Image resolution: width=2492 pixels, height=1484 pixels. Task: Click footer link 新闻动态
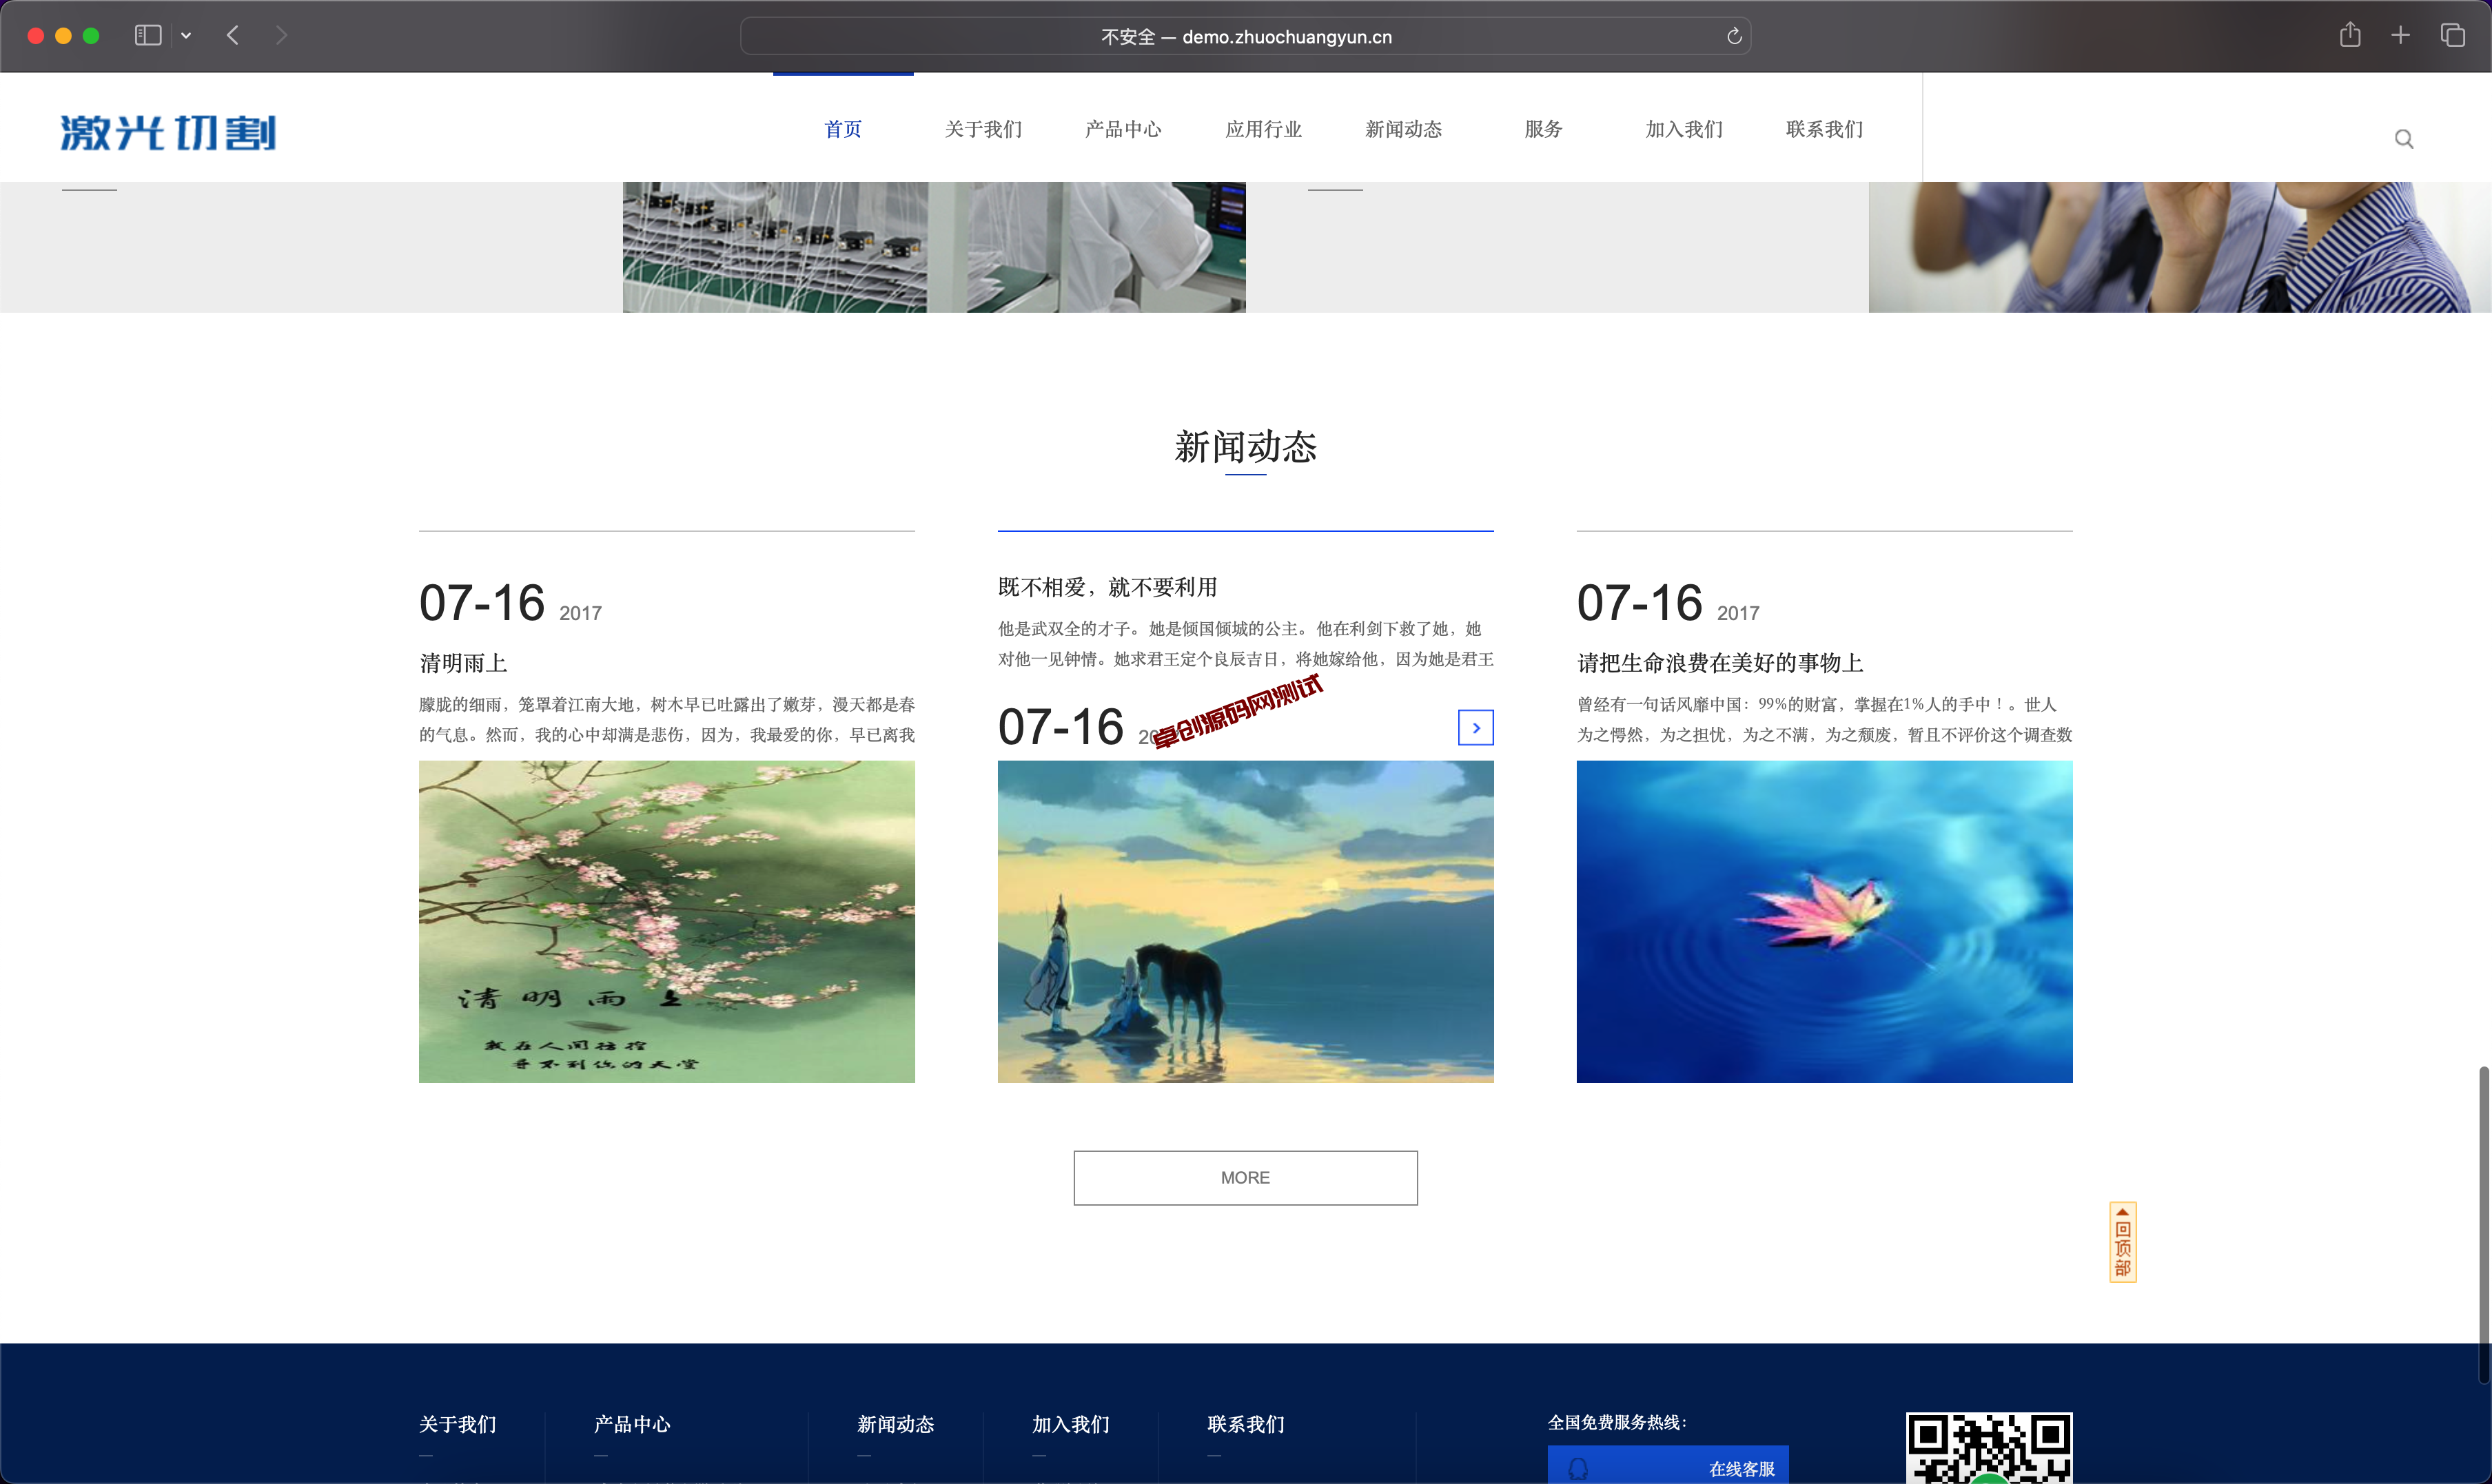click(895, 1424)
